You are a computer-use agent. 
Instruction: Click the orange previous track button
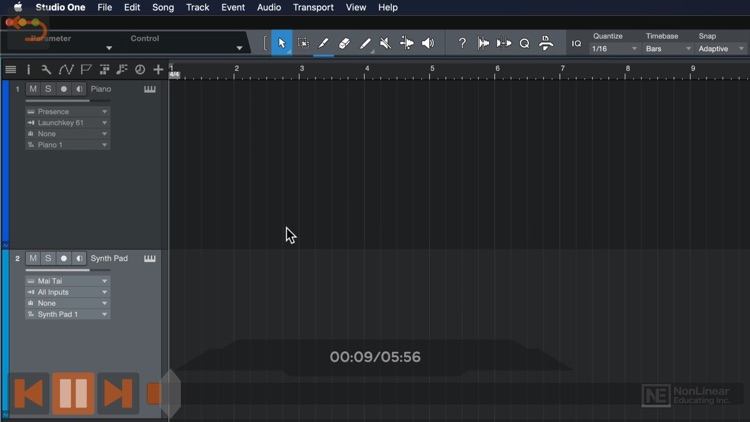pyautogui.click(x=29, y=394)
